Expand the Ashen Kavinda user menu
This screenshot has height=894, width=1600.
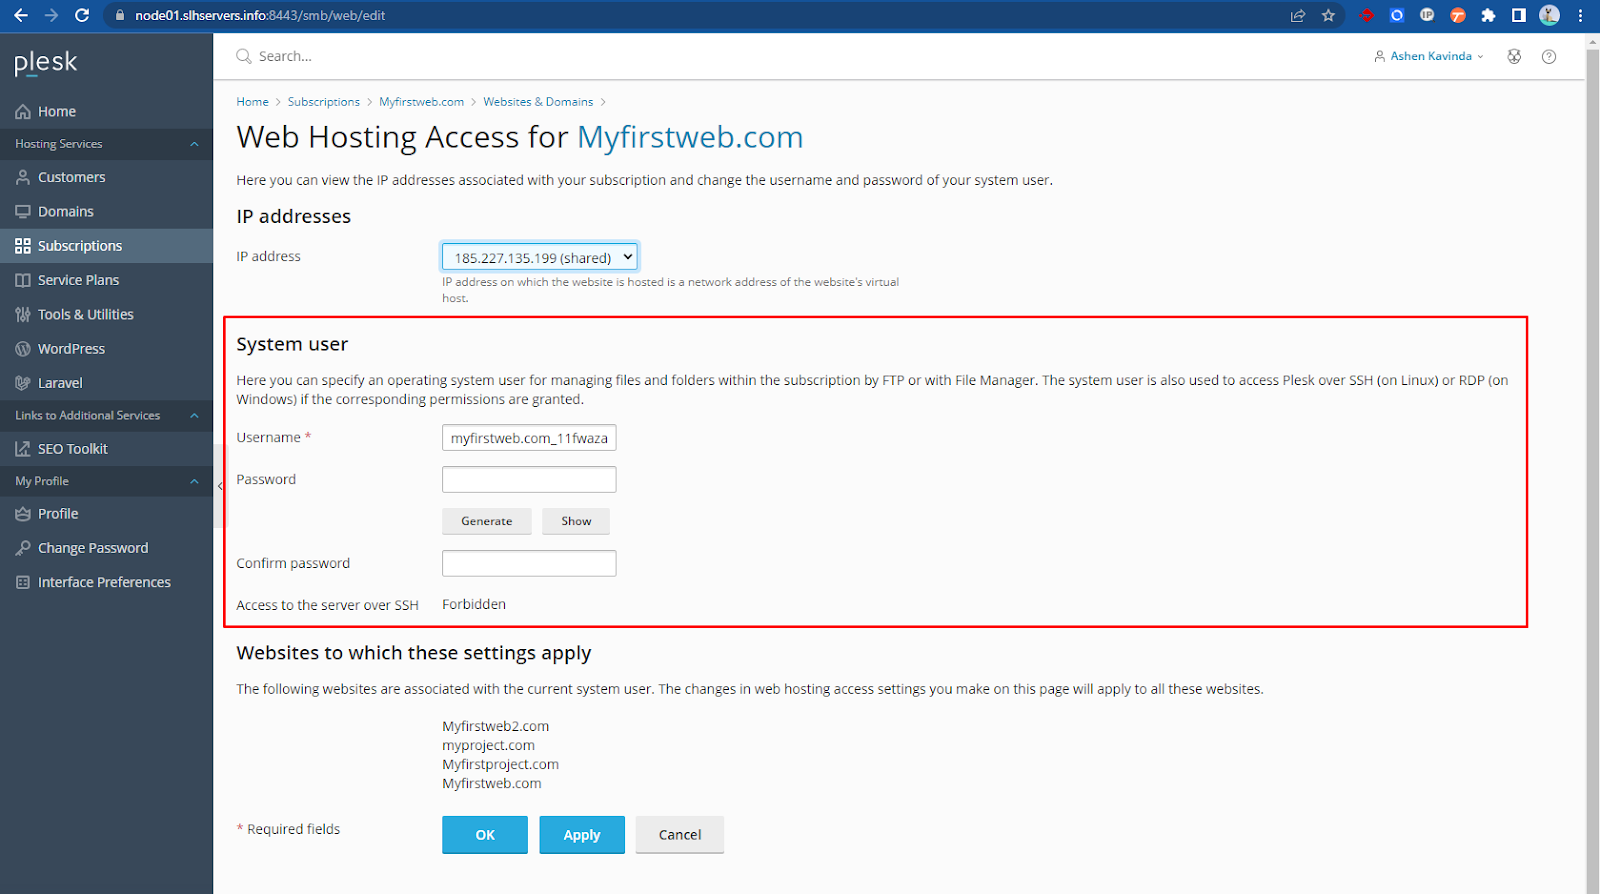coord(1429,57)
